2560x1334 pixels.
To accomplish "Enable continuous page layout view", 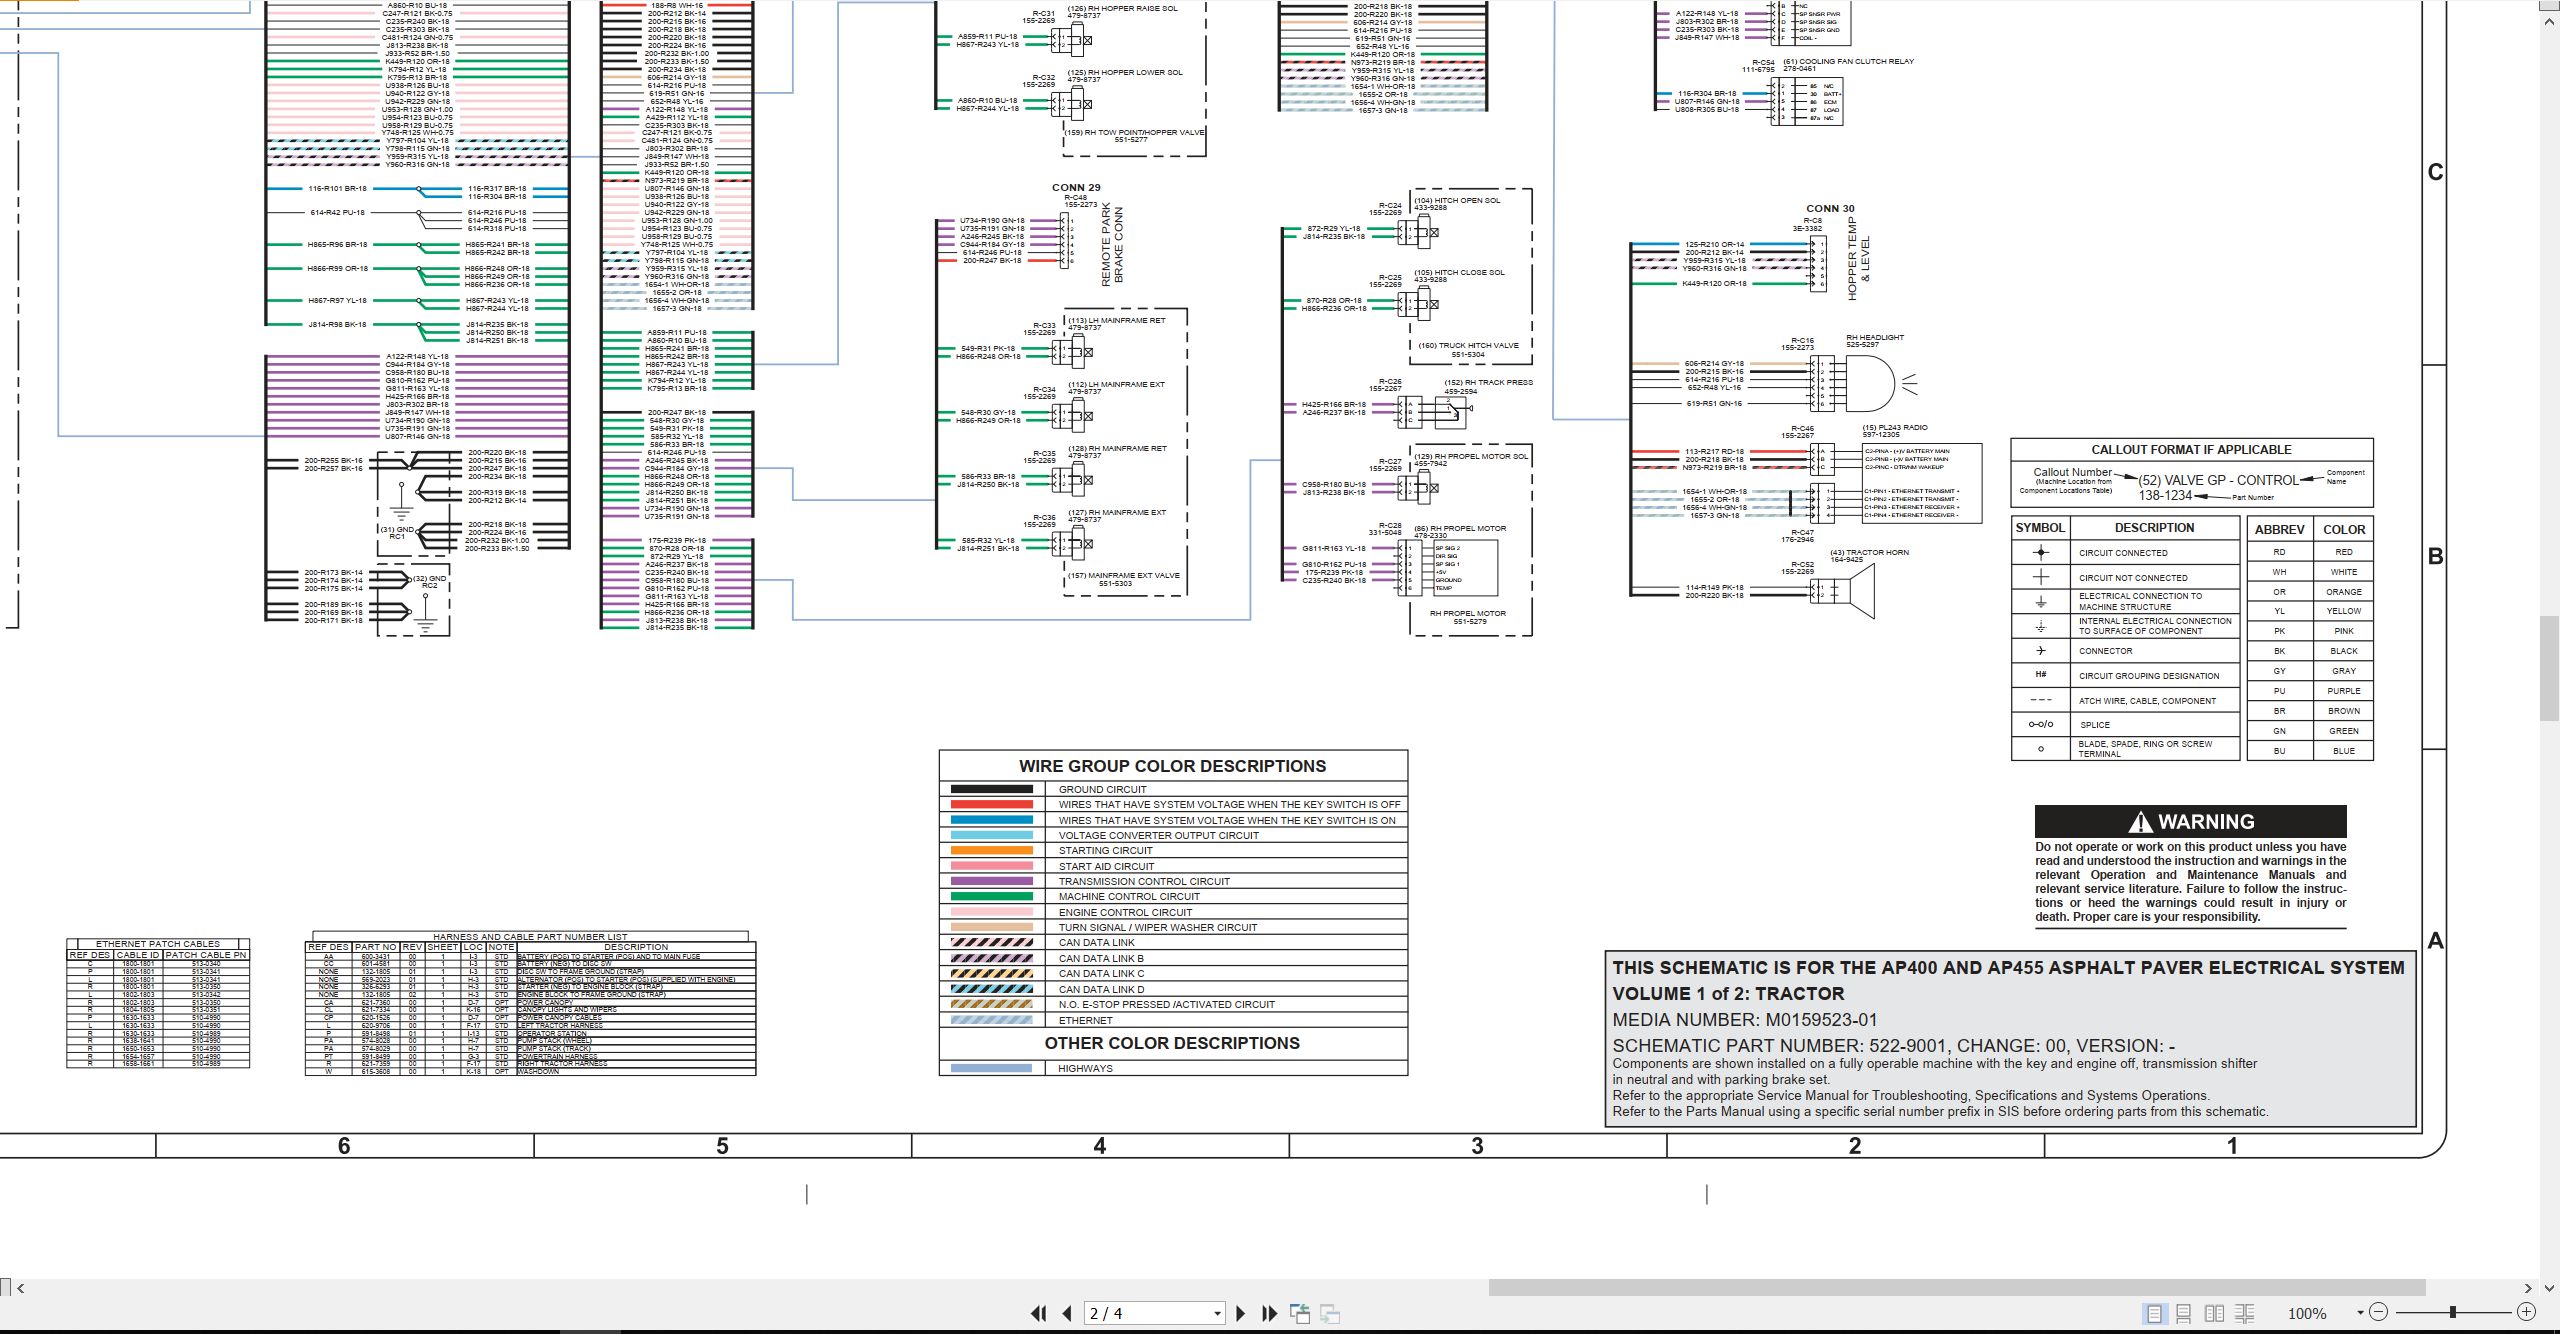I will 2184,1313.
